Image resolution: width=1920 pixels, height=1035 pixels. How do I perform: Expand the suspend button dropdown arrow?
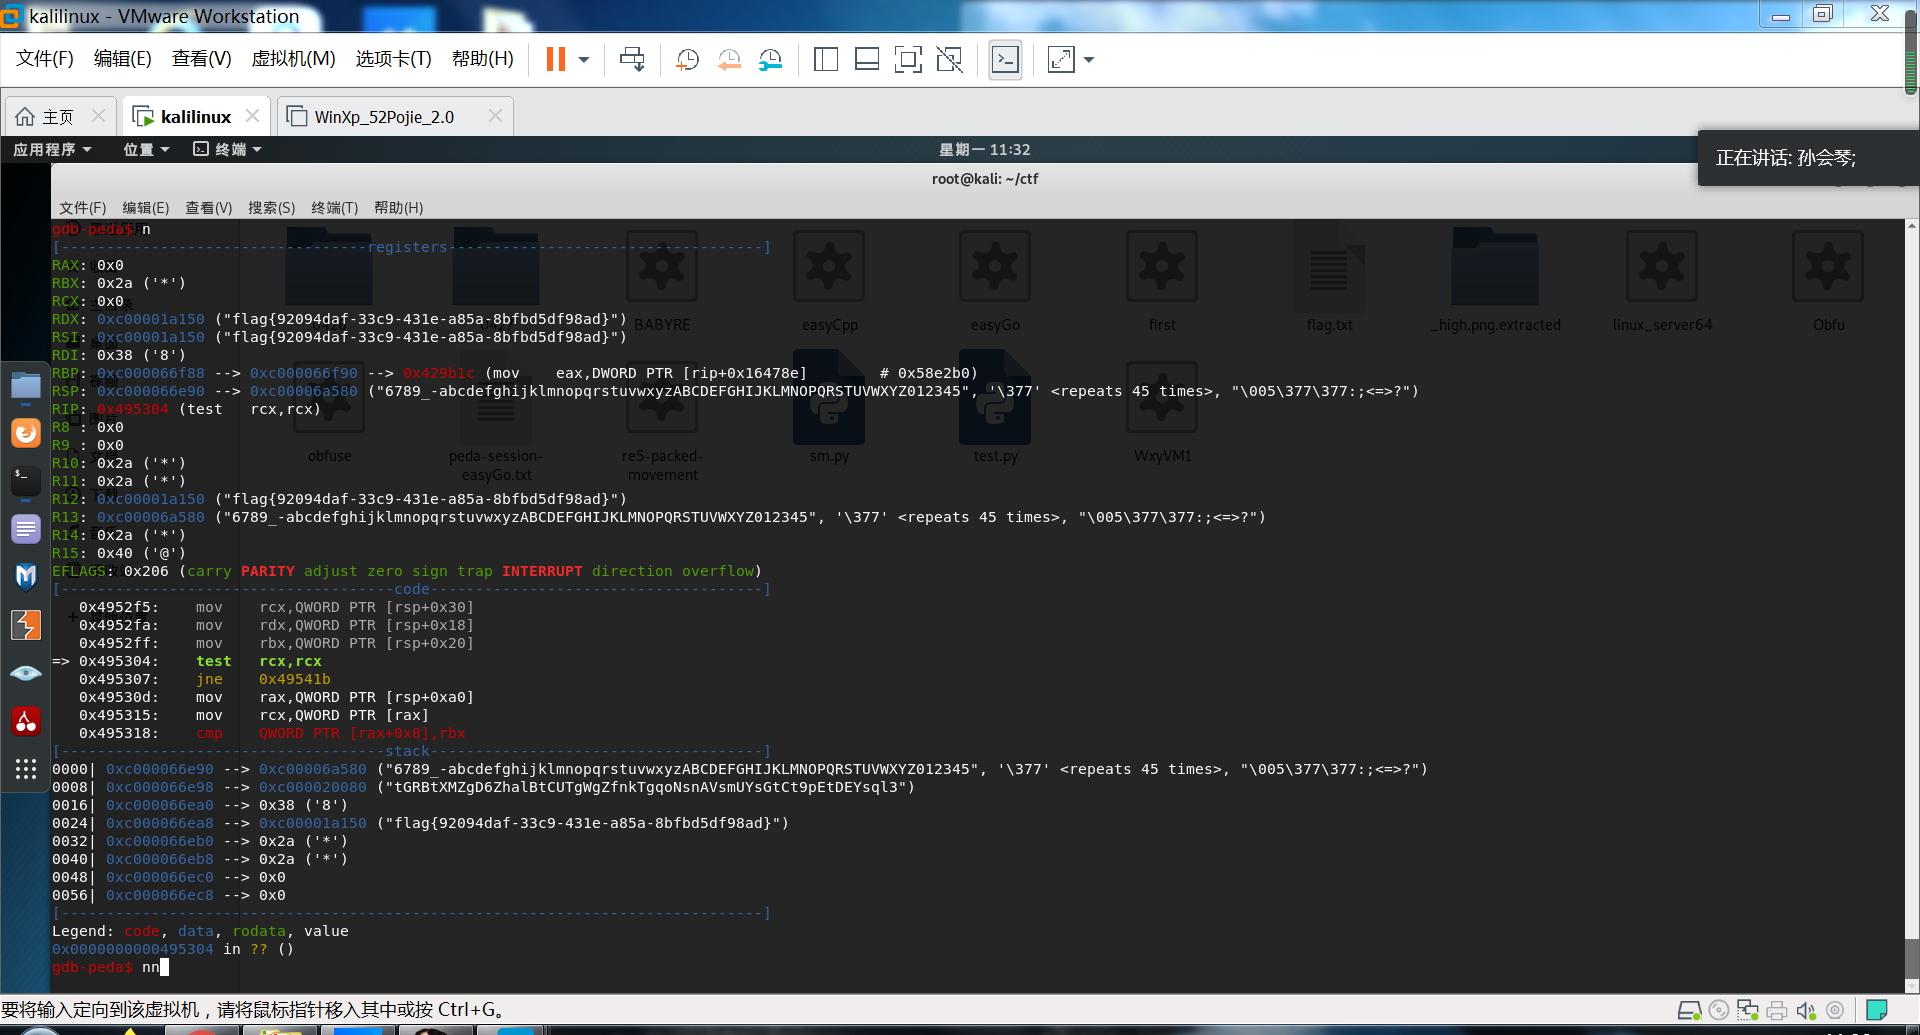(x=583, y=60)
